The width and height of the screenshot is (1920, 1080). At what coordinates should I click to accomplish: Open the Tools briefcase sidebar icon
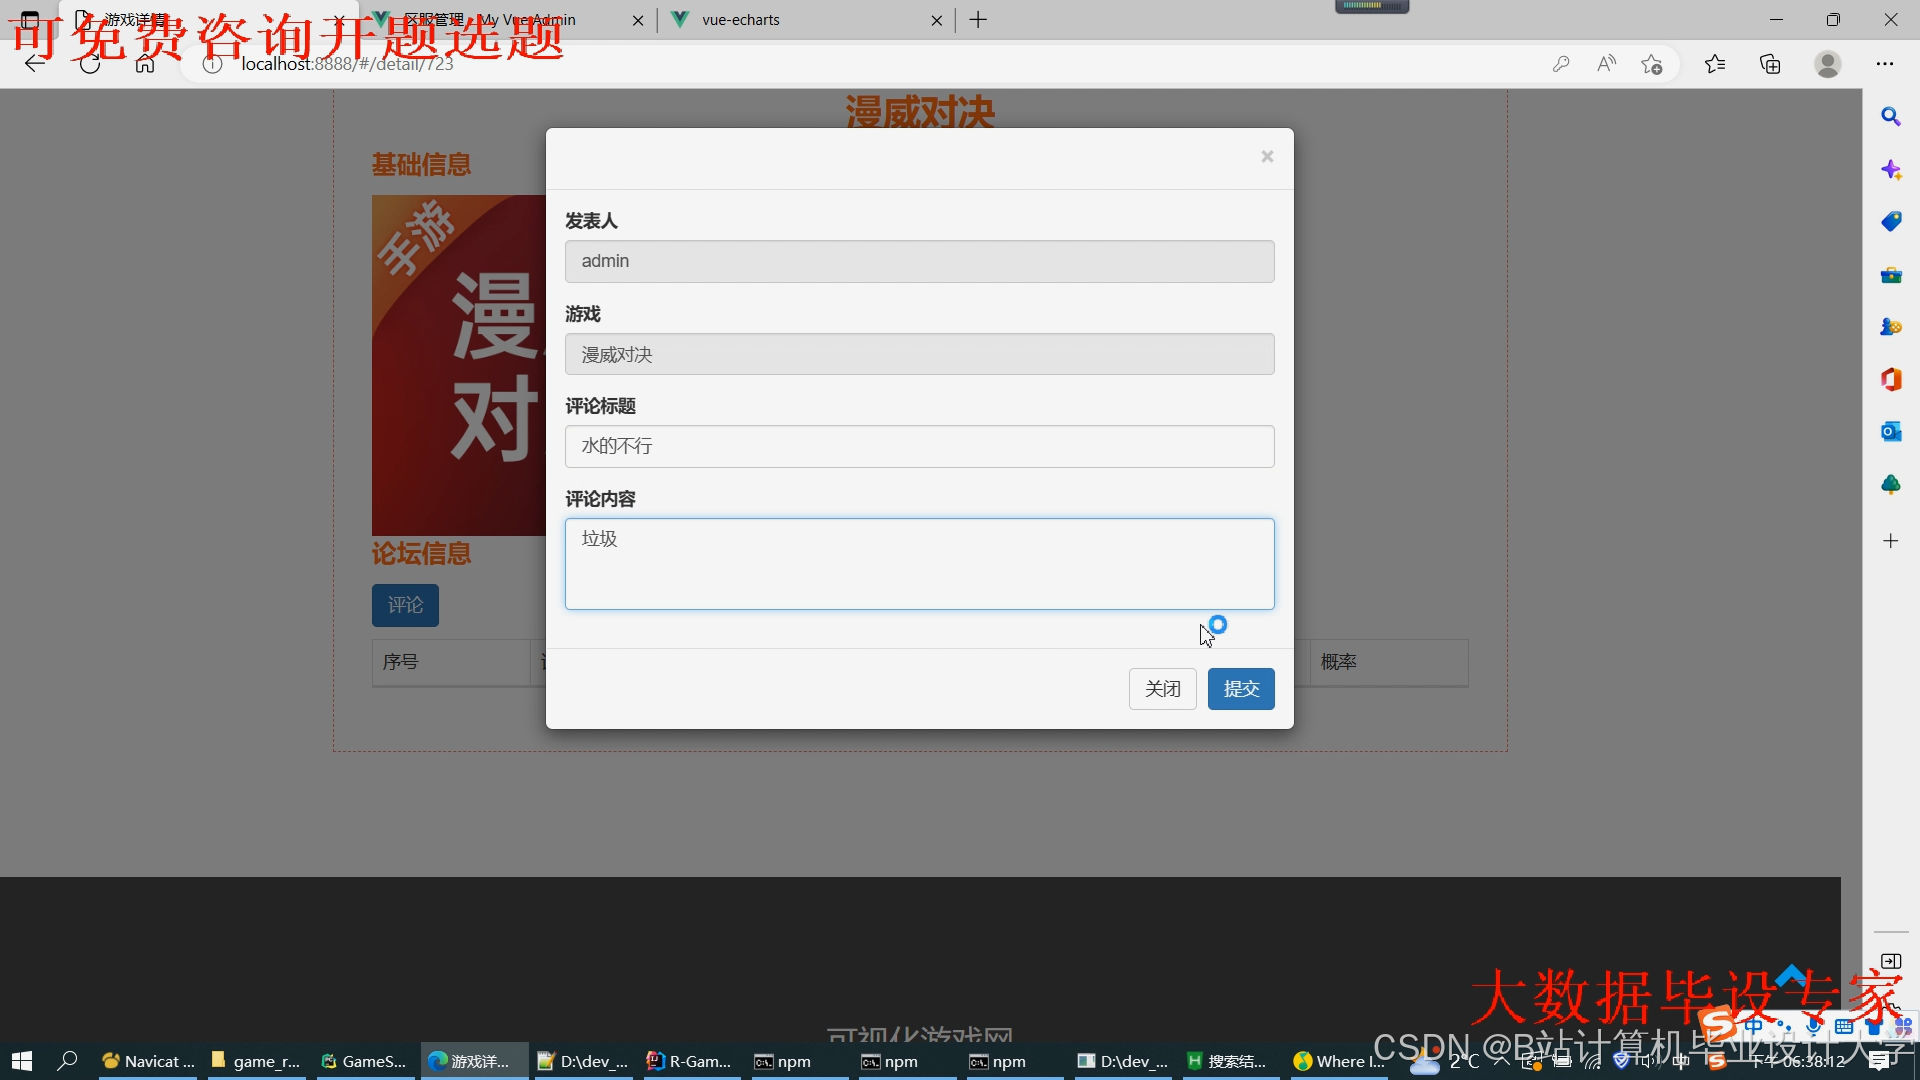click(1890, 275)
